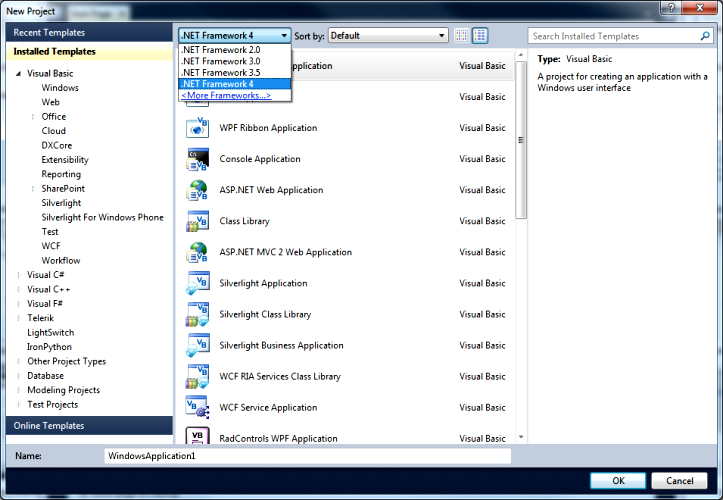The height and width of the screenshot is (500, 723).
Task: Click the help question mark button
Action: tap(671, 7)
